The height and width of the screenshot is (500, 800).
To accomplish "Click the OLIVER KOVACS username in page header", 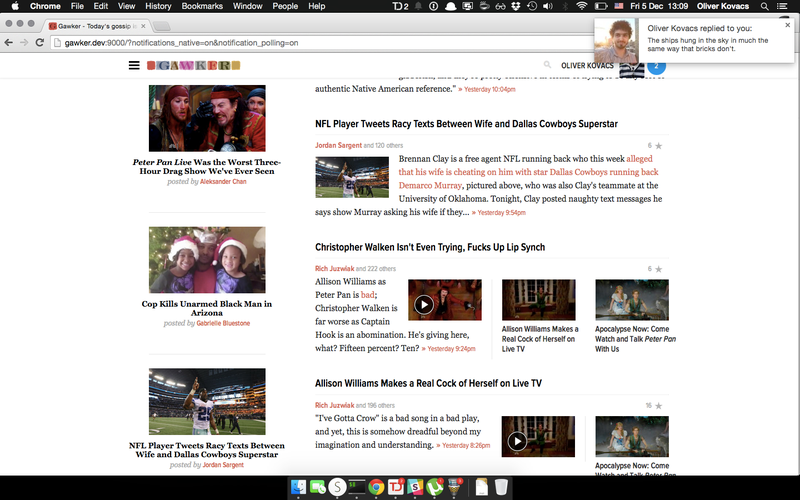I will [587, 66].
